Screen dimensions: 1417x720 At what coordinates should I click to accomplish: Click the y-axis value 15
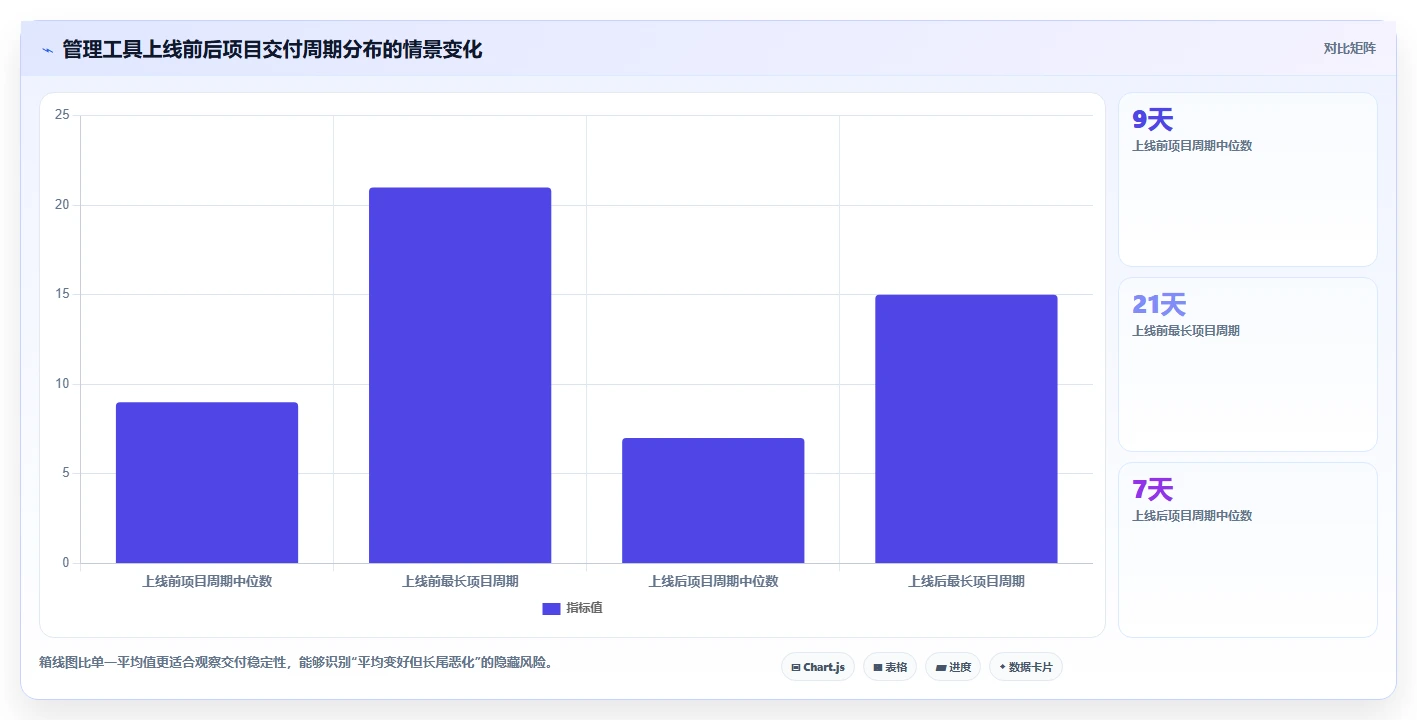coord(62,294)
